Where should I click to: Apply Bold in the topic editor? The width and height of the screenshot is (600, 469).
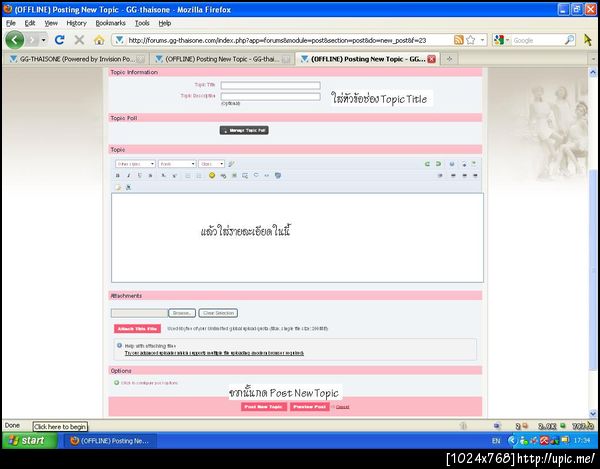pos(118,176)
